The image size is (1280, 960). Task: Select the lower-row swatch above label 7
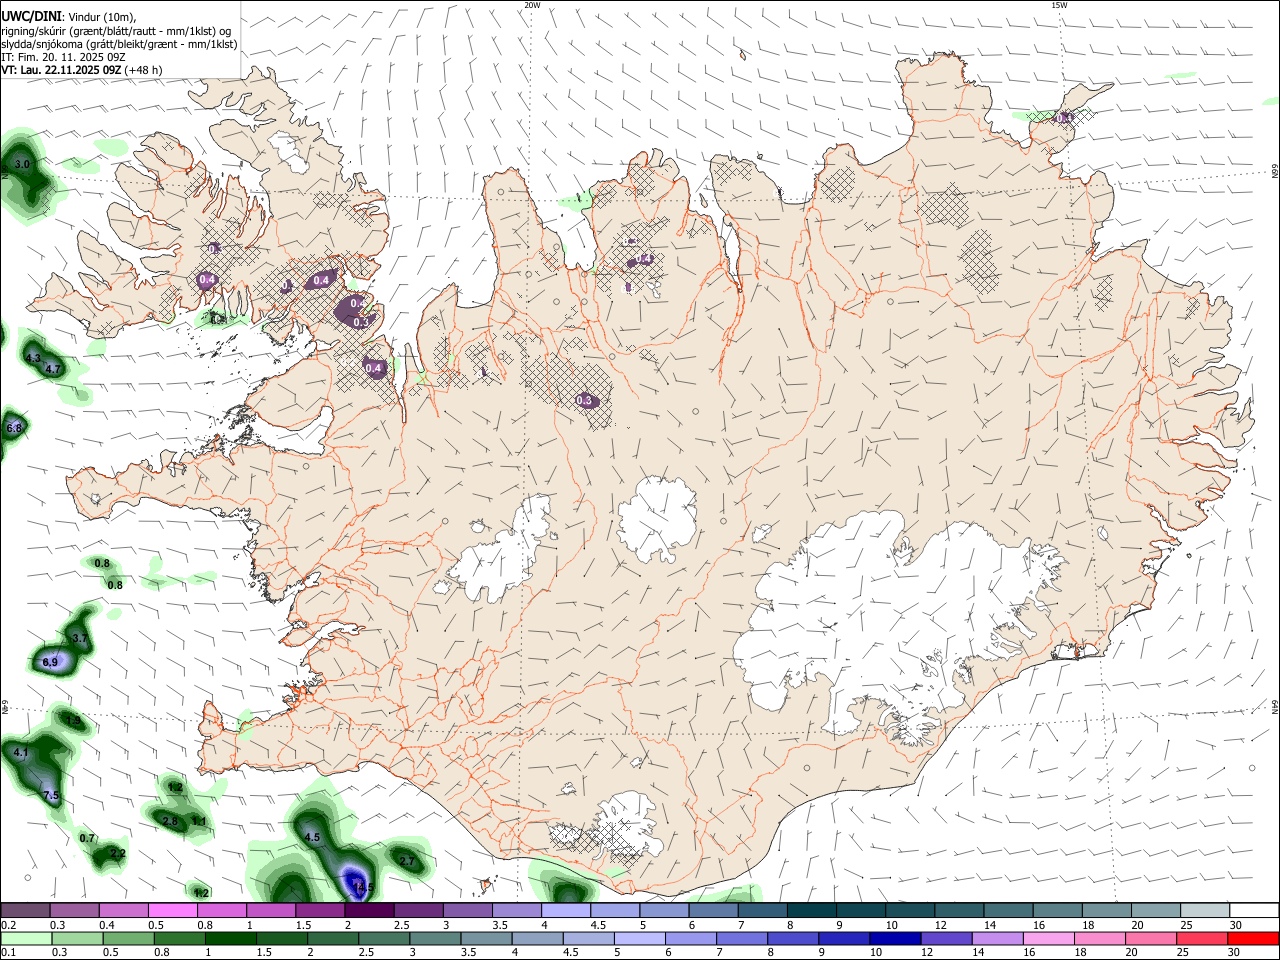[x=741, y=939]
